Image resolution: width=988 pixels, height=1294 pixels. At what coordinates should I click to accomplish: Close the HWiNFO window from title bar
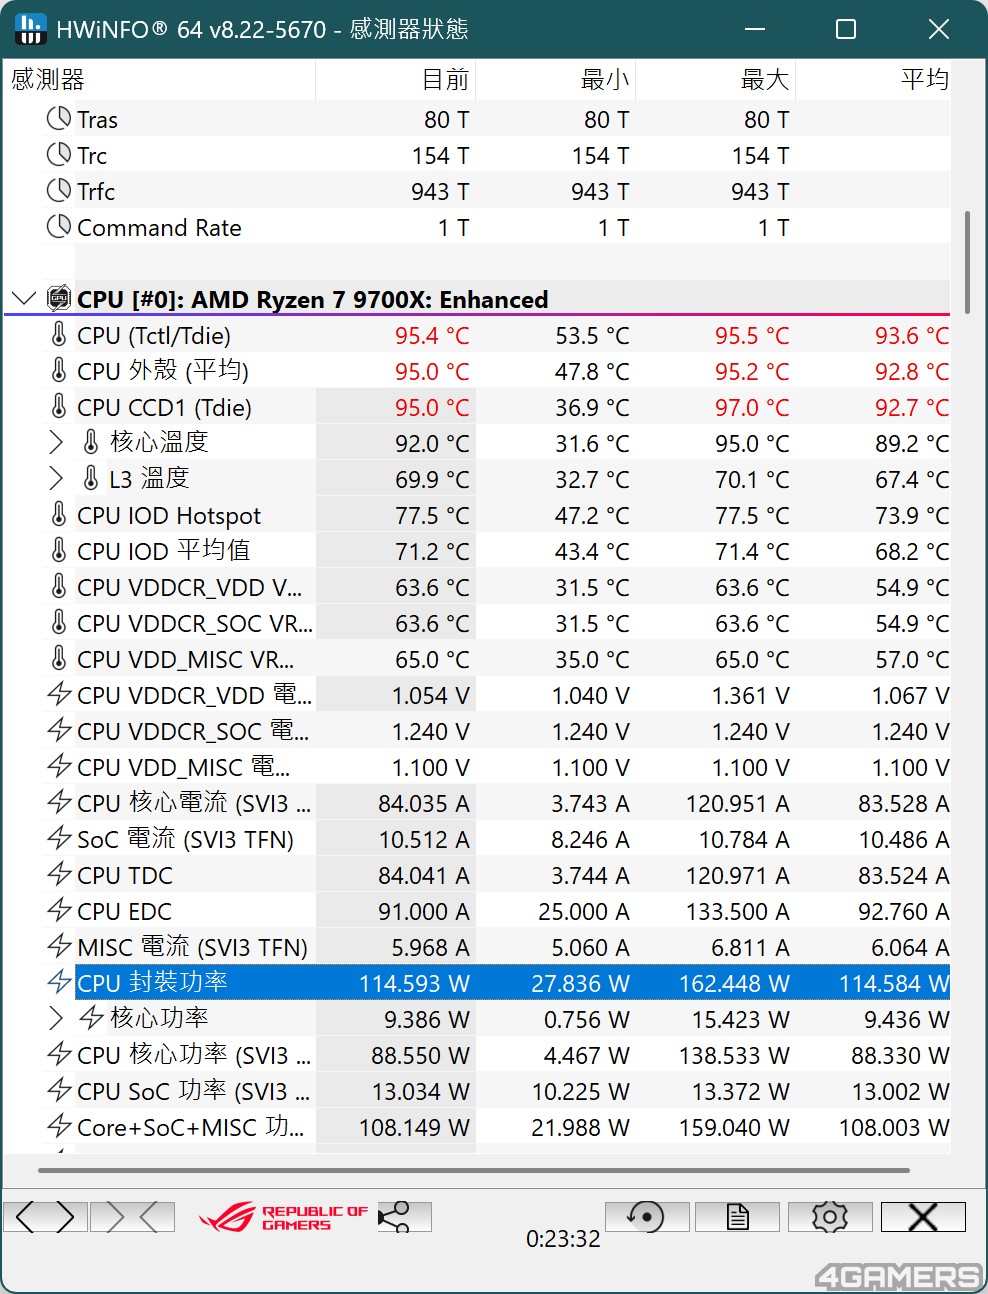pos(938,29)
